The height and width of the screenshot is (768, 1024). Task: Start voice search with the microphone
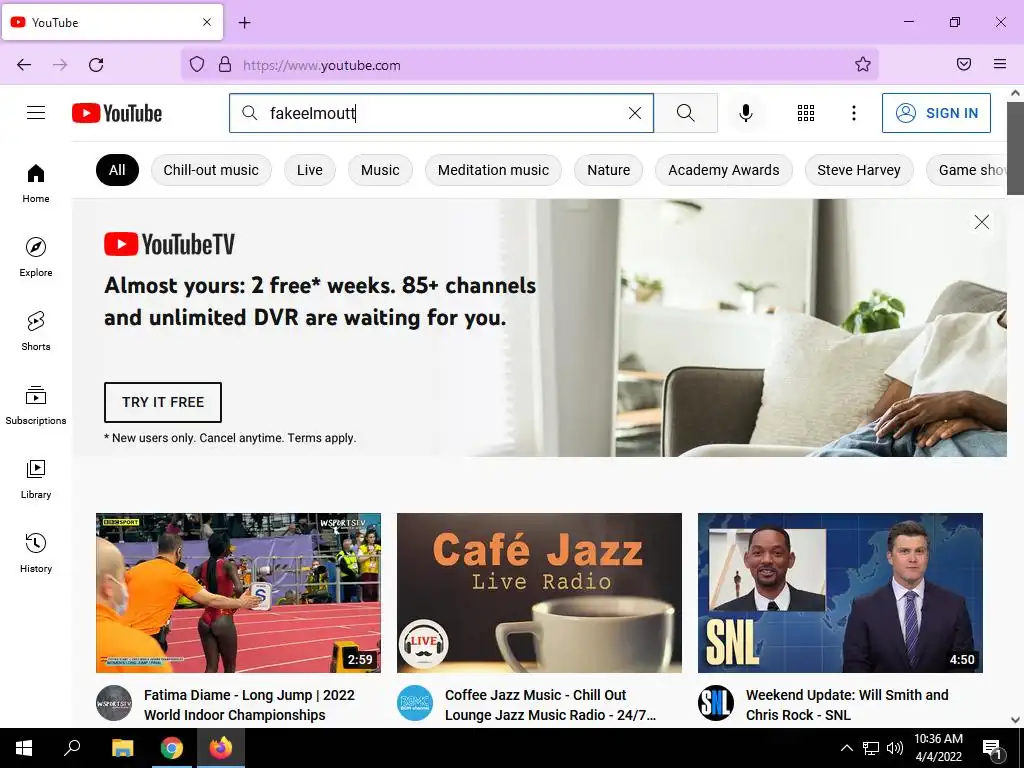746,113
